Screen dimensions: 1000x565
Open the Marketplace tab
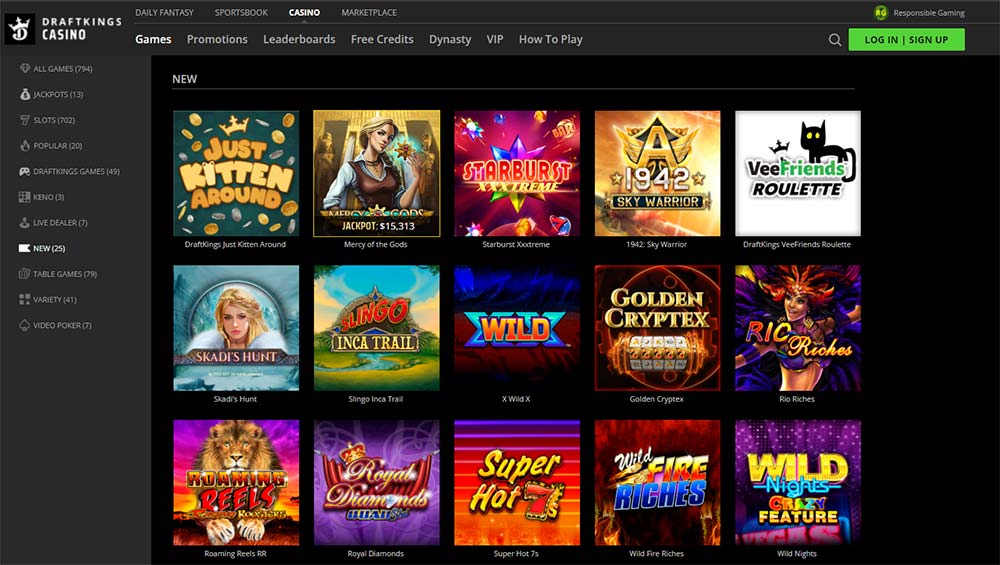point(369,12)
